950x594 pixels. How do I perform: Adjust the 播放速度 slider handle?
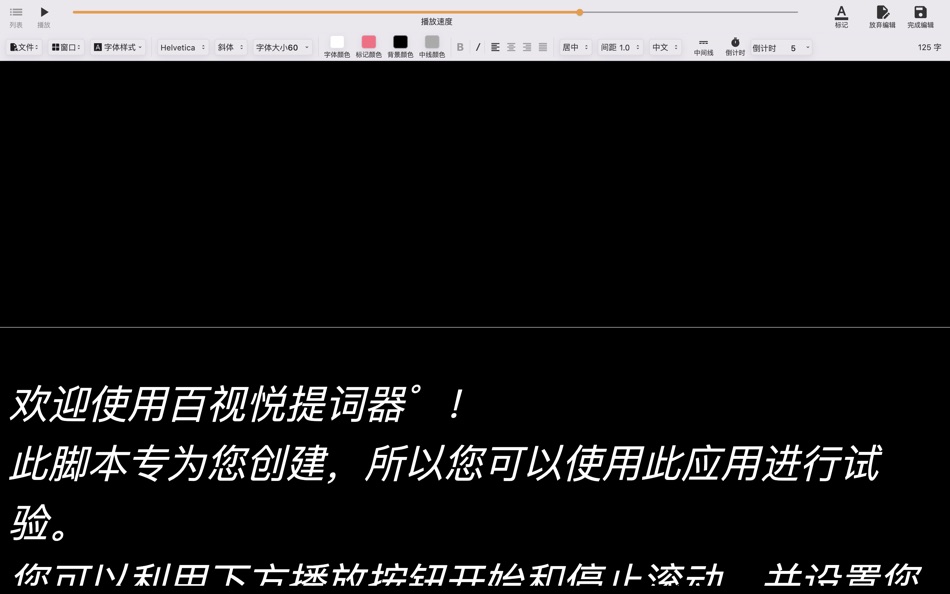coord(580,12)
